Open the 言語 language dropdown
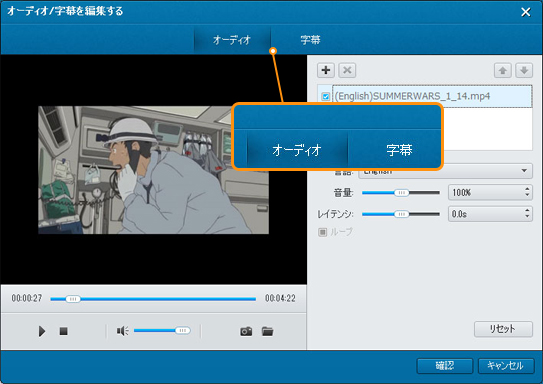The image size is (543, 384). tap(445, 171)
